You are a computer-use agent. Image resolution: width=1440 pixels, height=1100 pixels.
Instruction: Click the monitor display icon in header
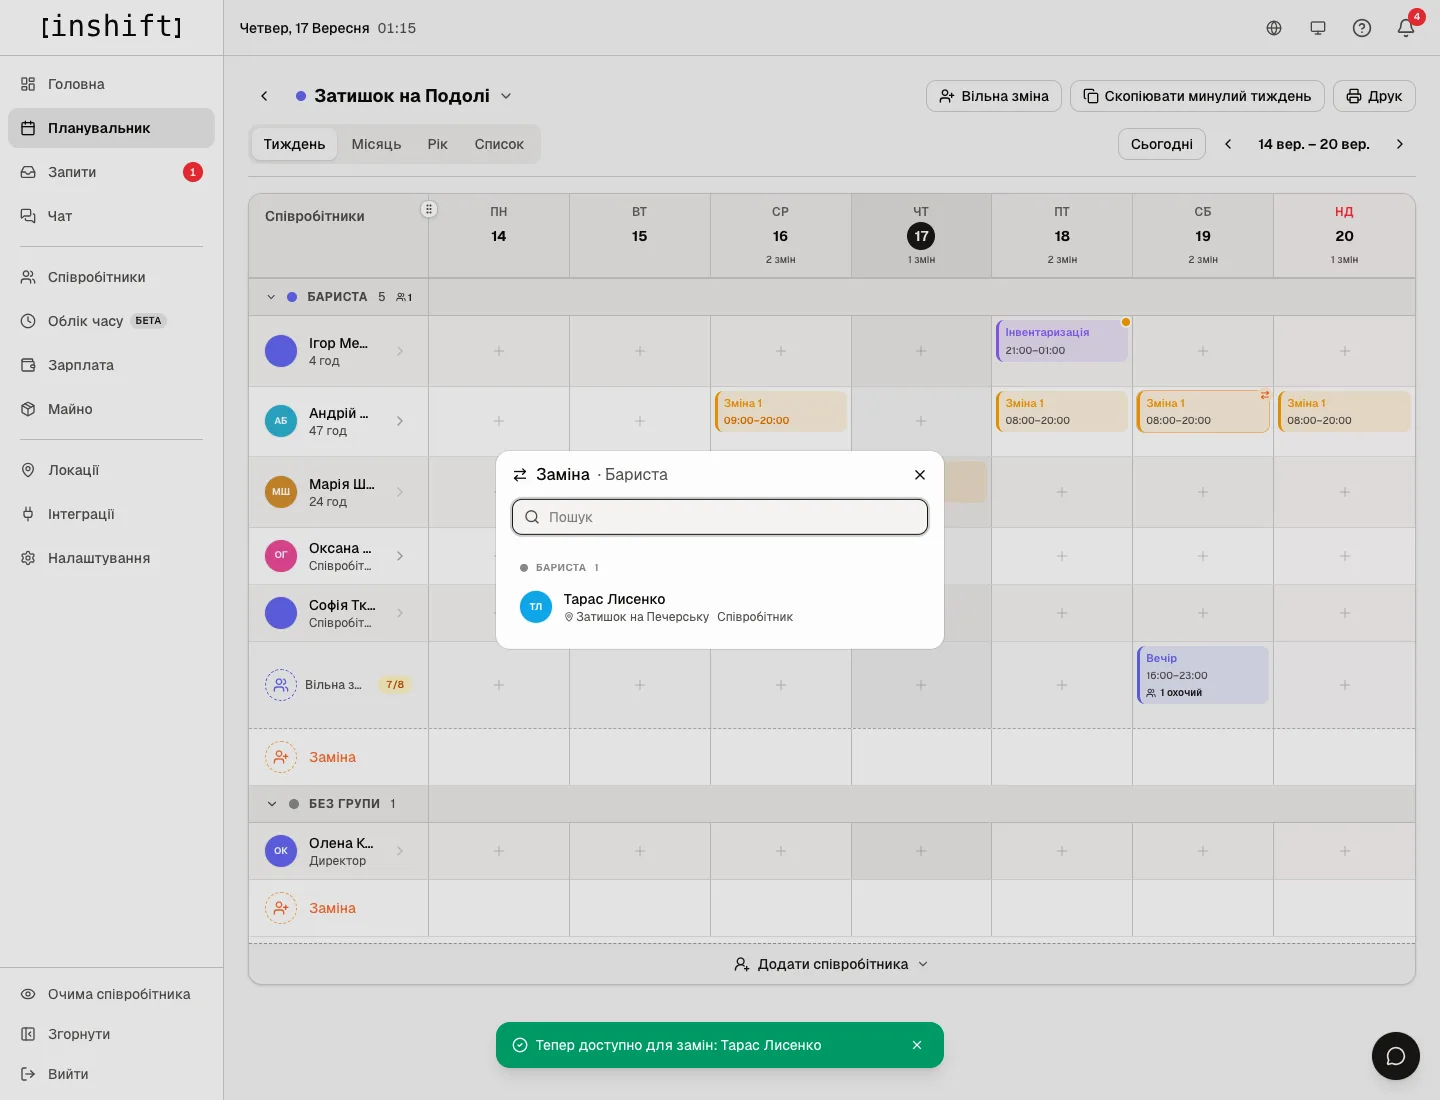[x=1318, y=28]
